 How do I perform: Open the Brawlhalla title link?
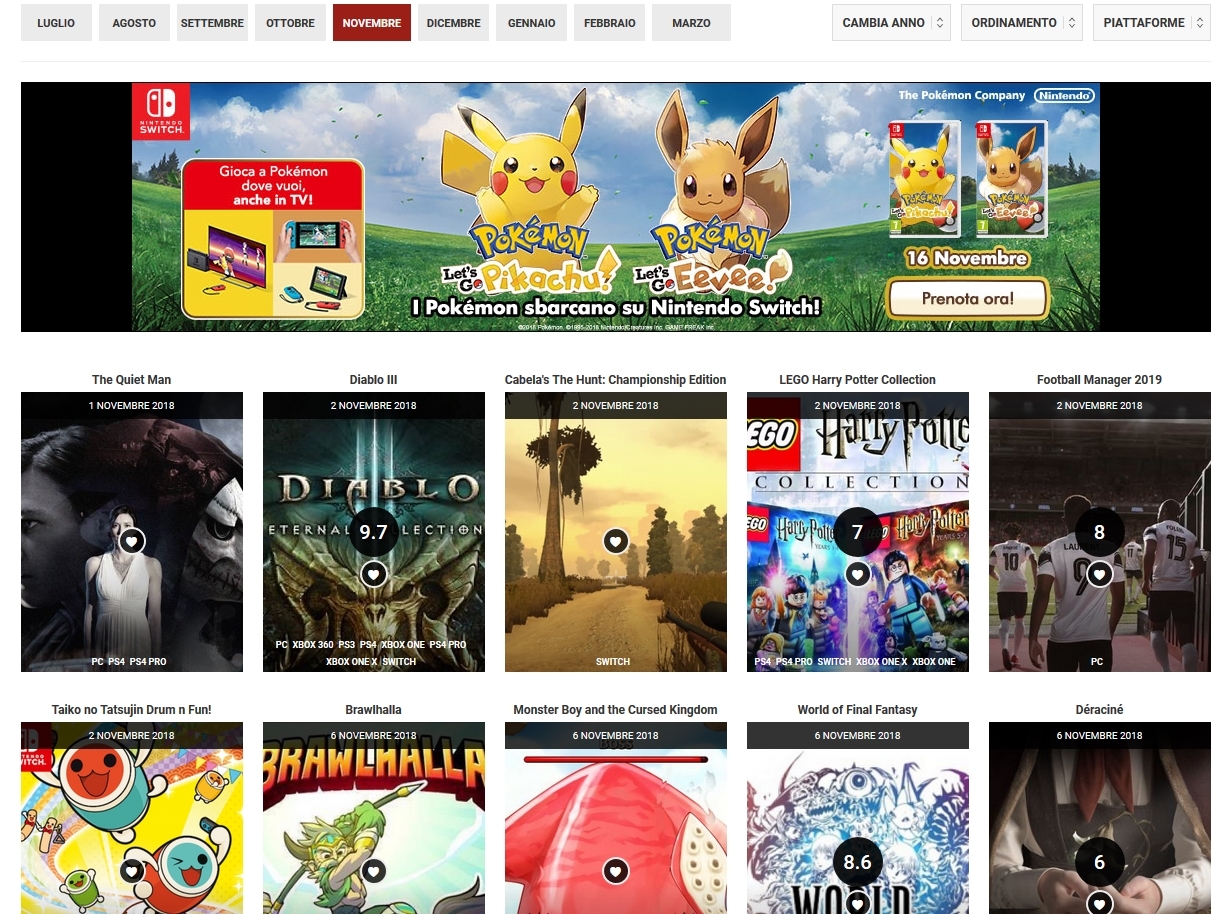click(x=374, y=710)
